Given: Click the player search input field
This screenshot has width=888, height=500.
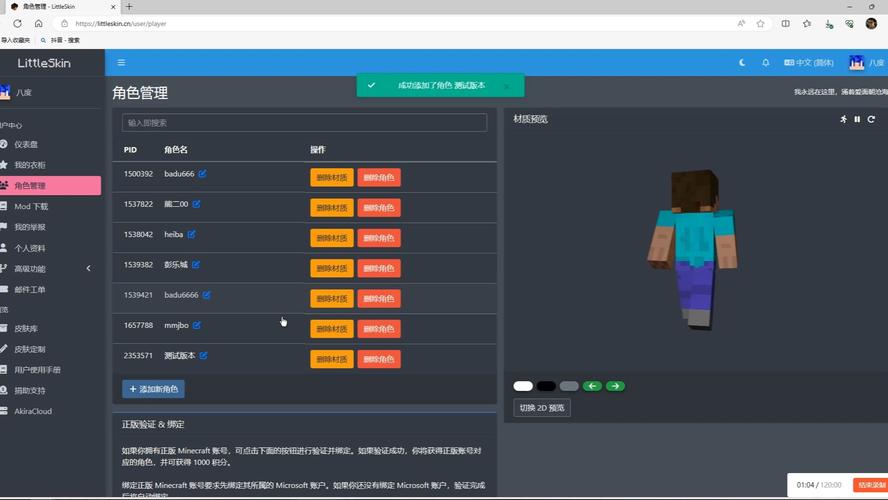Looking at the screenshot, I should point(304,122).
